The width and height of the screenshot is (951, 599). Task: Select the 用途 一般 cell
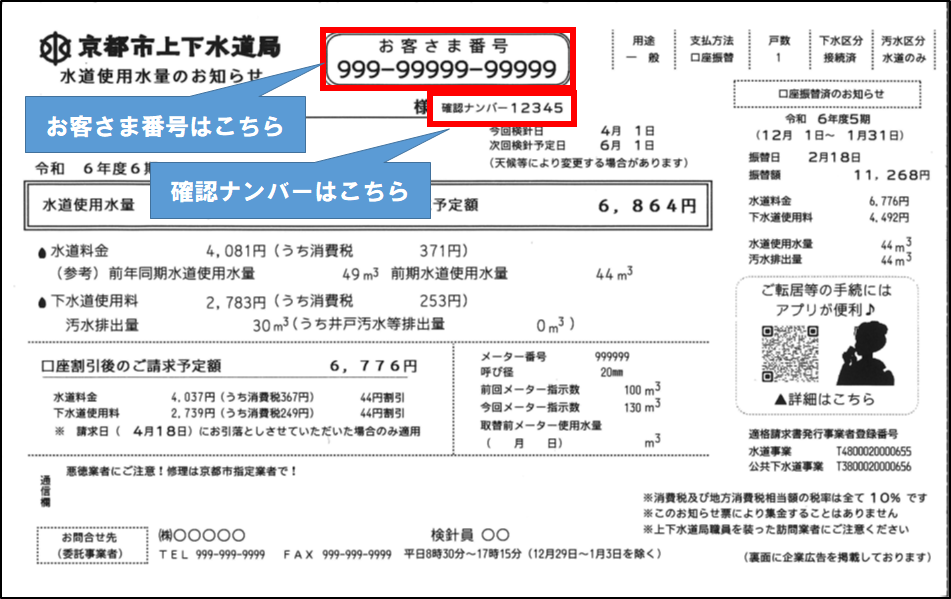point(642,50)
